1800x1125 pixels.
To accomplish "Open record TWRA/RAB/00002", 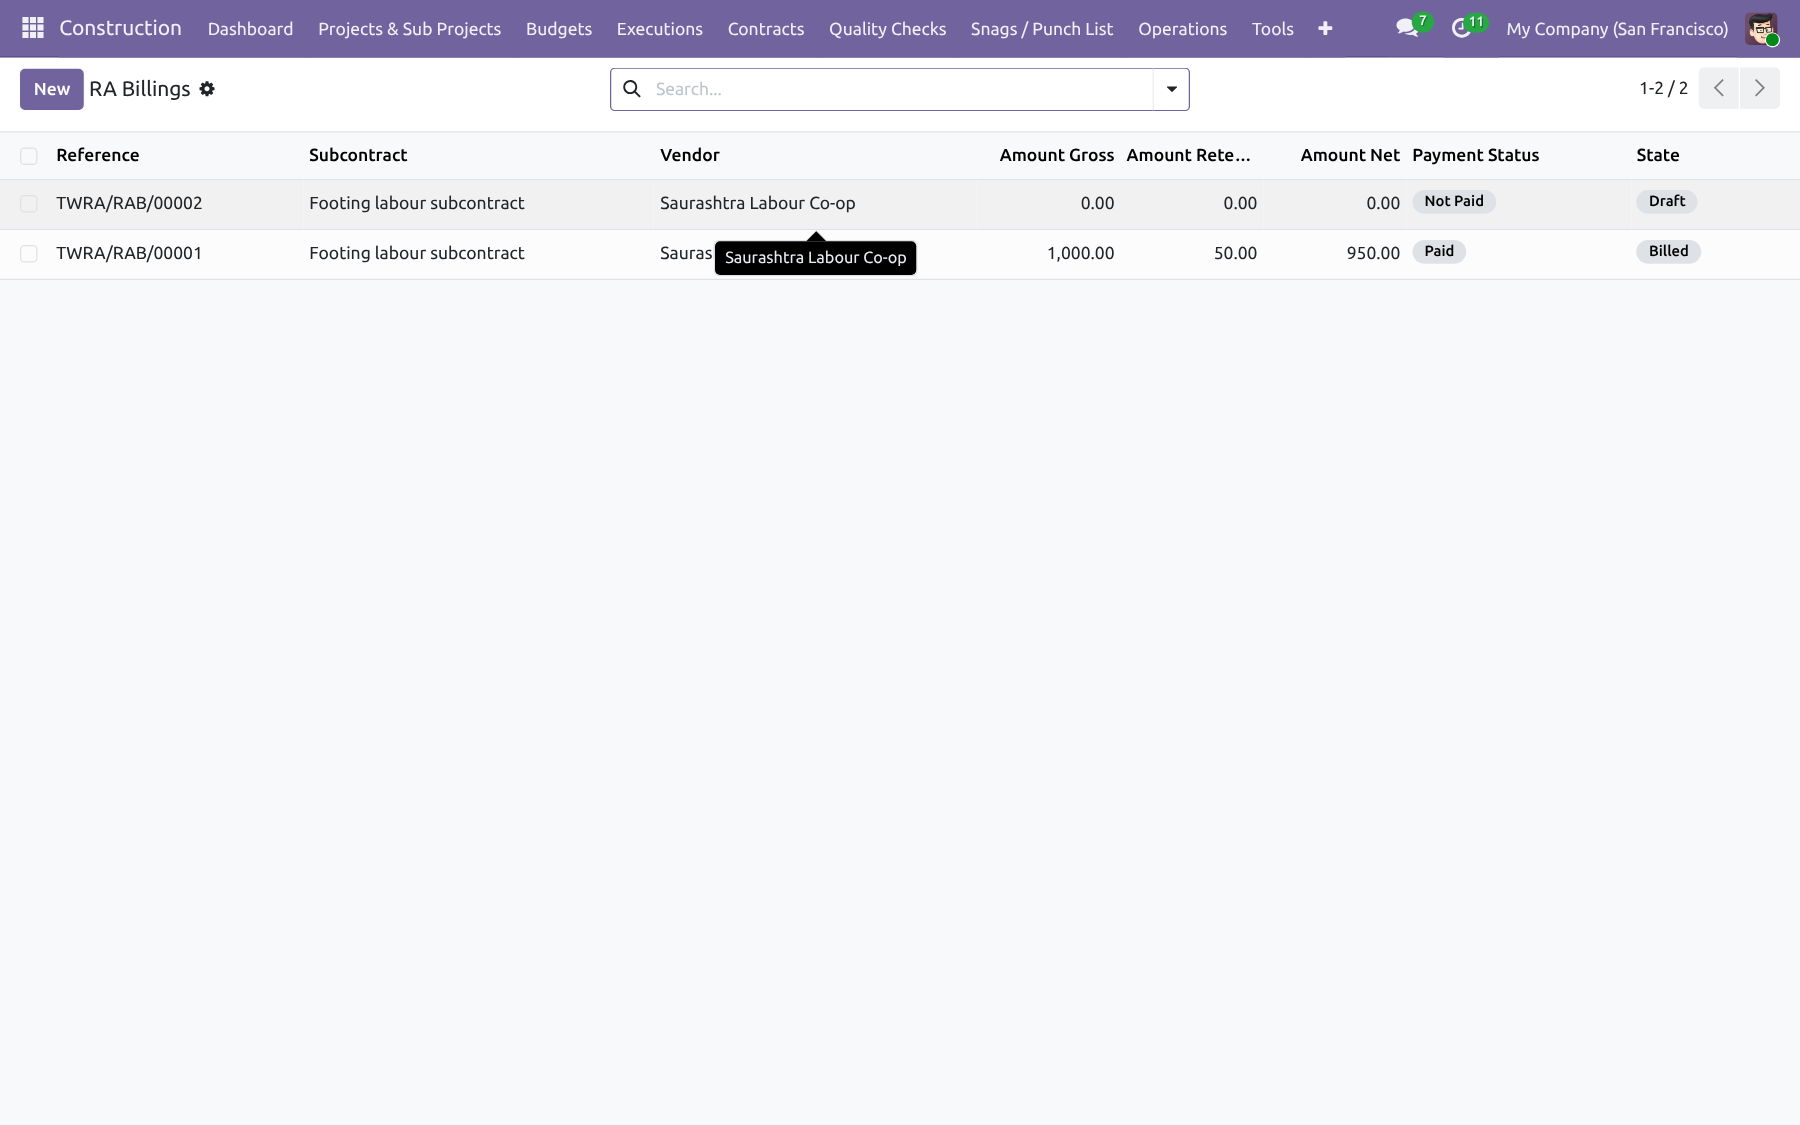I will click(129, 203).
